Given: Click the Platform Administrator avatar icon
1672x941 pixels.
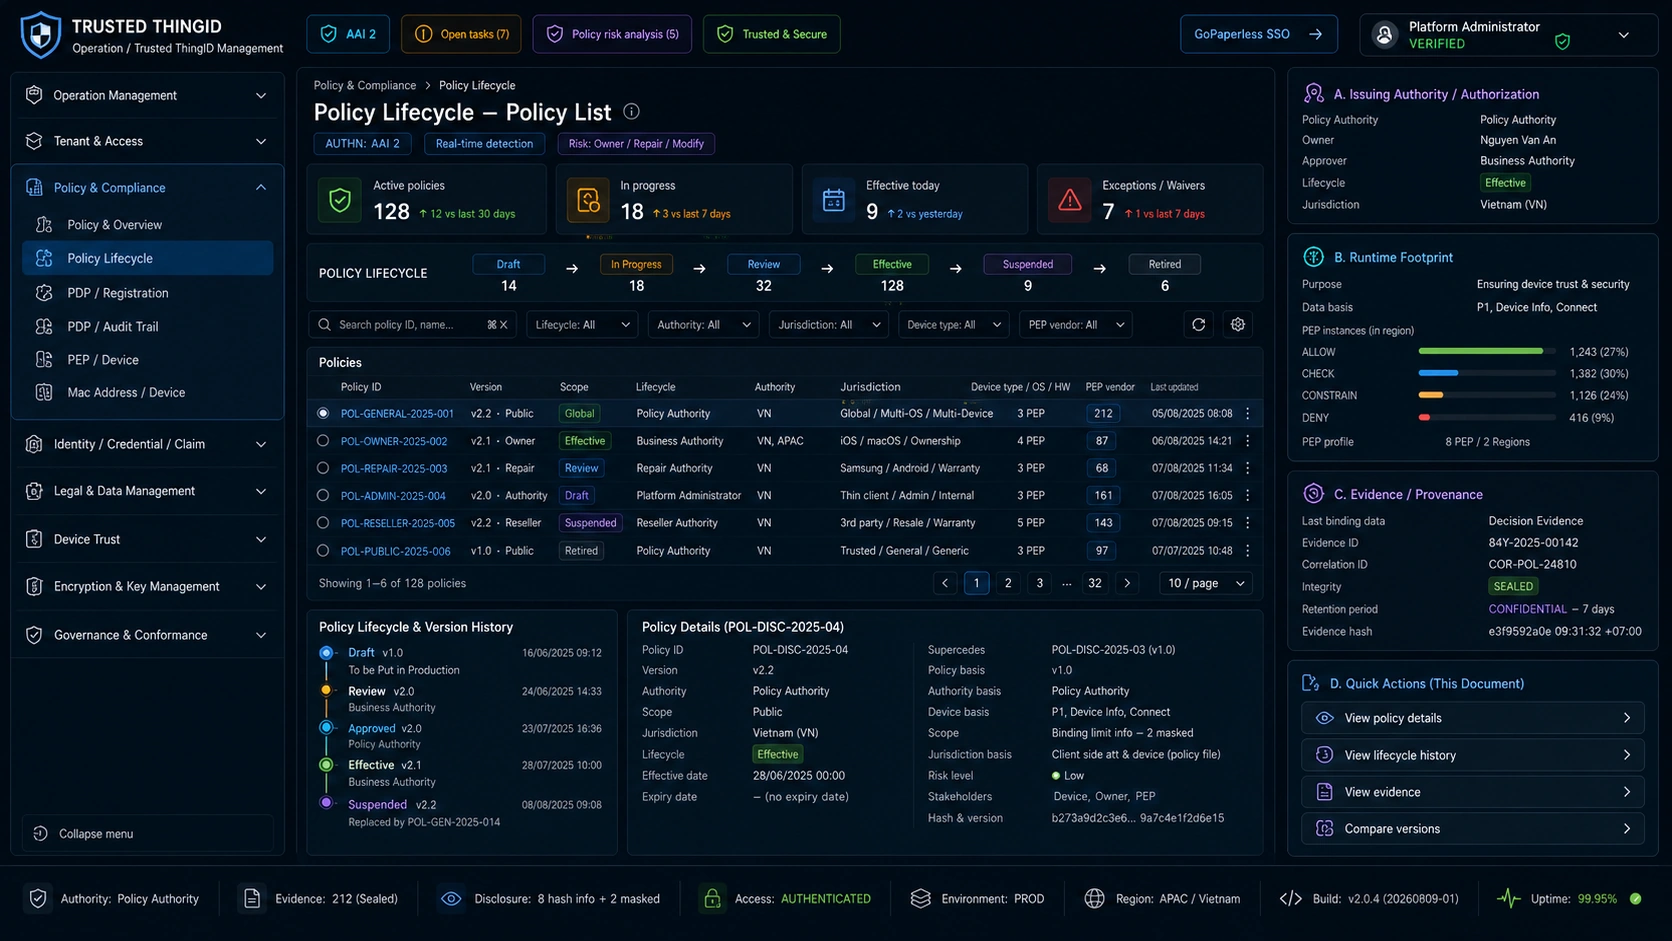Looking at the screenshot, I should 1384,35.
